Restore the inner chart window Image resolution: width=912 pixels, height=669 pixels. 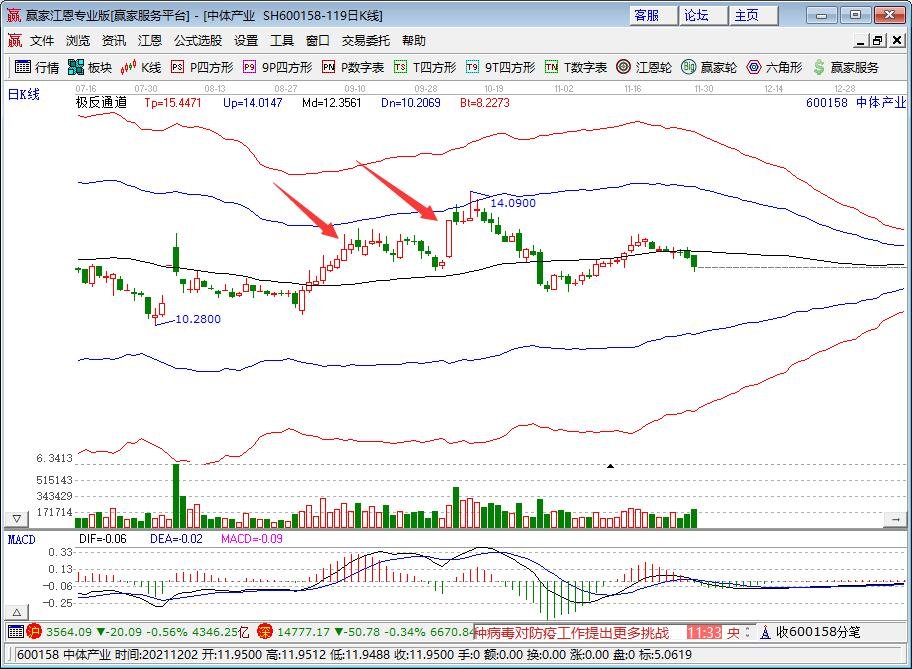(x=878, y=40)
